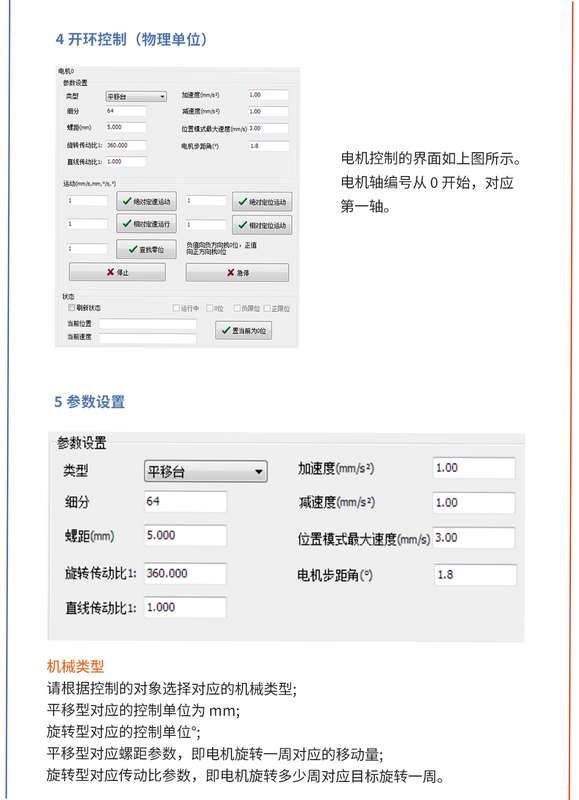Click the 位置模式最大速度 field in the 电机0 panel

coord(268,129)
